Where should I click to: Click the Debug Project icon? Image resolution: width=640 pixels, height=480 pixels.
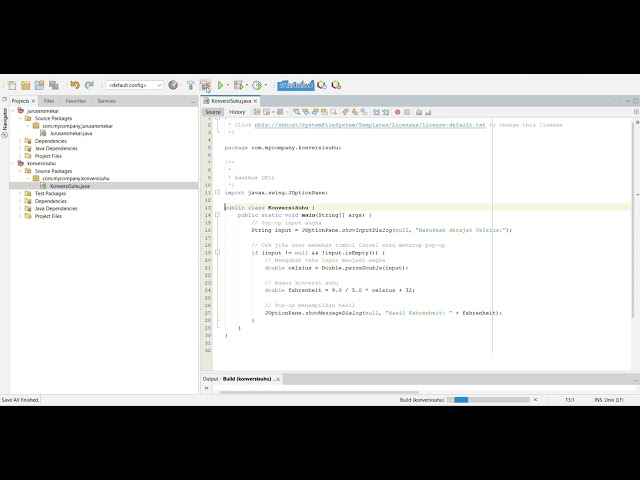(238, 85)
